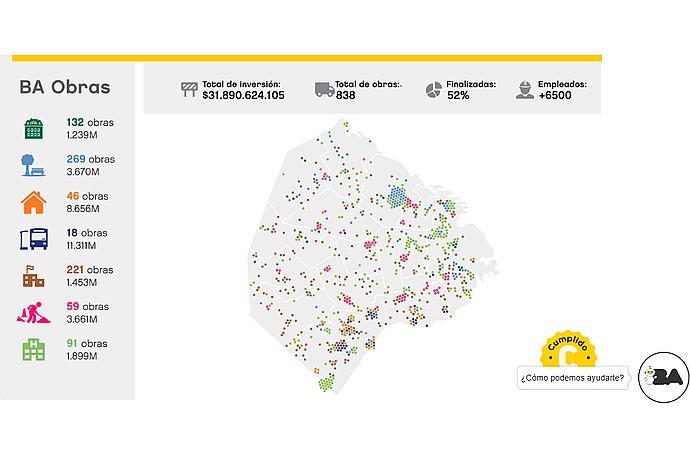Screen dimensions: 690x460
Task: Click the brown school building icon
Action: point(34,276)
